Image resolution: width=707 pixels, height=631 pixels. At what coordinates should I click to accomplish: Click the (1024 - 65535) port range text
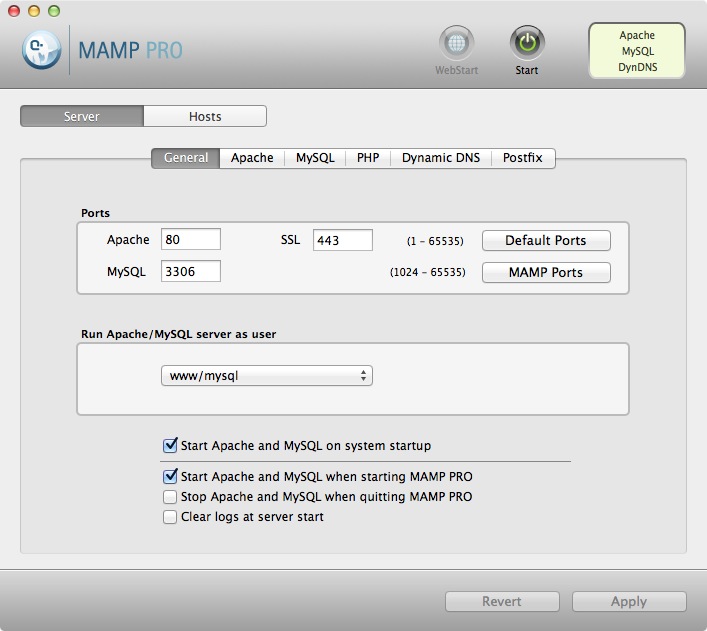coord(427,272)
